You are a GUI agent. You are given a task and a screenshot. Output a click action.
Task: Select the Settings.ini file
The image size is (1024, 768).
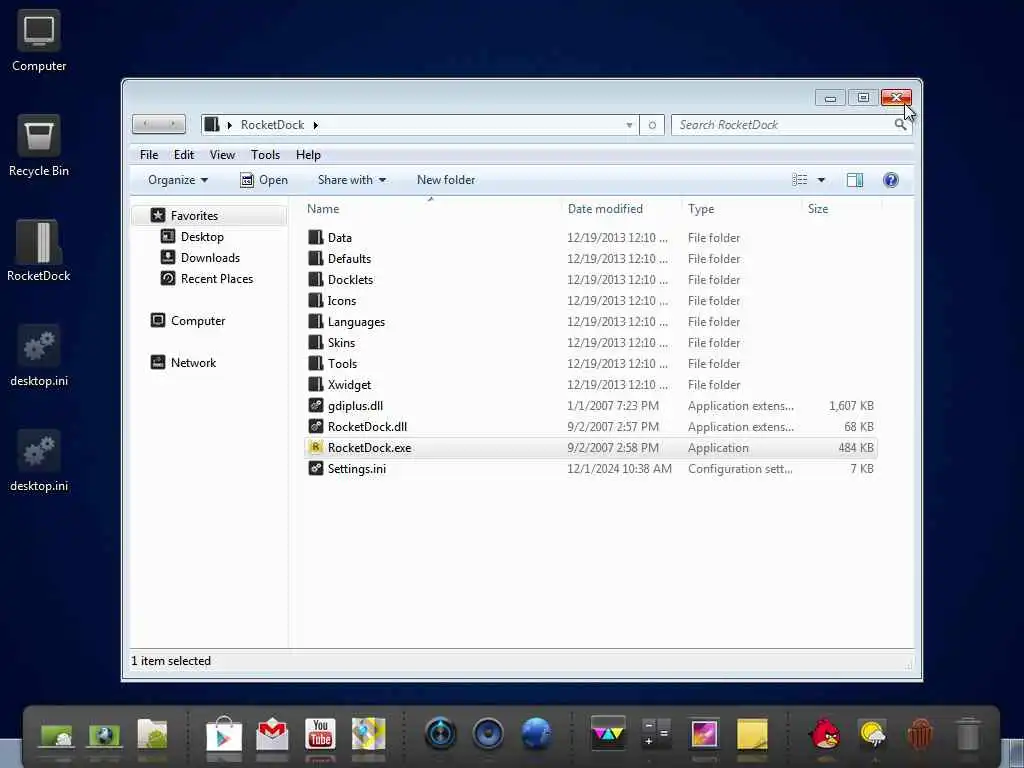click(x=590, y=468)
